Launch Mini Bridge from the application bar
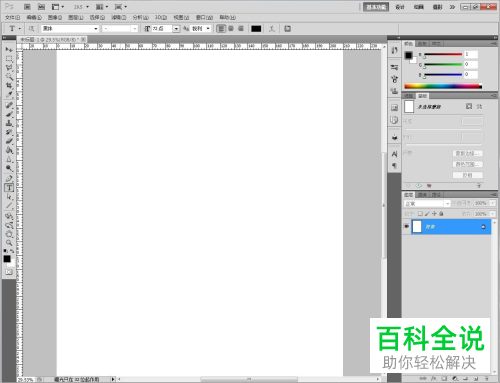Viewport: 500px width, 383px height. click(x=41, y=7)
